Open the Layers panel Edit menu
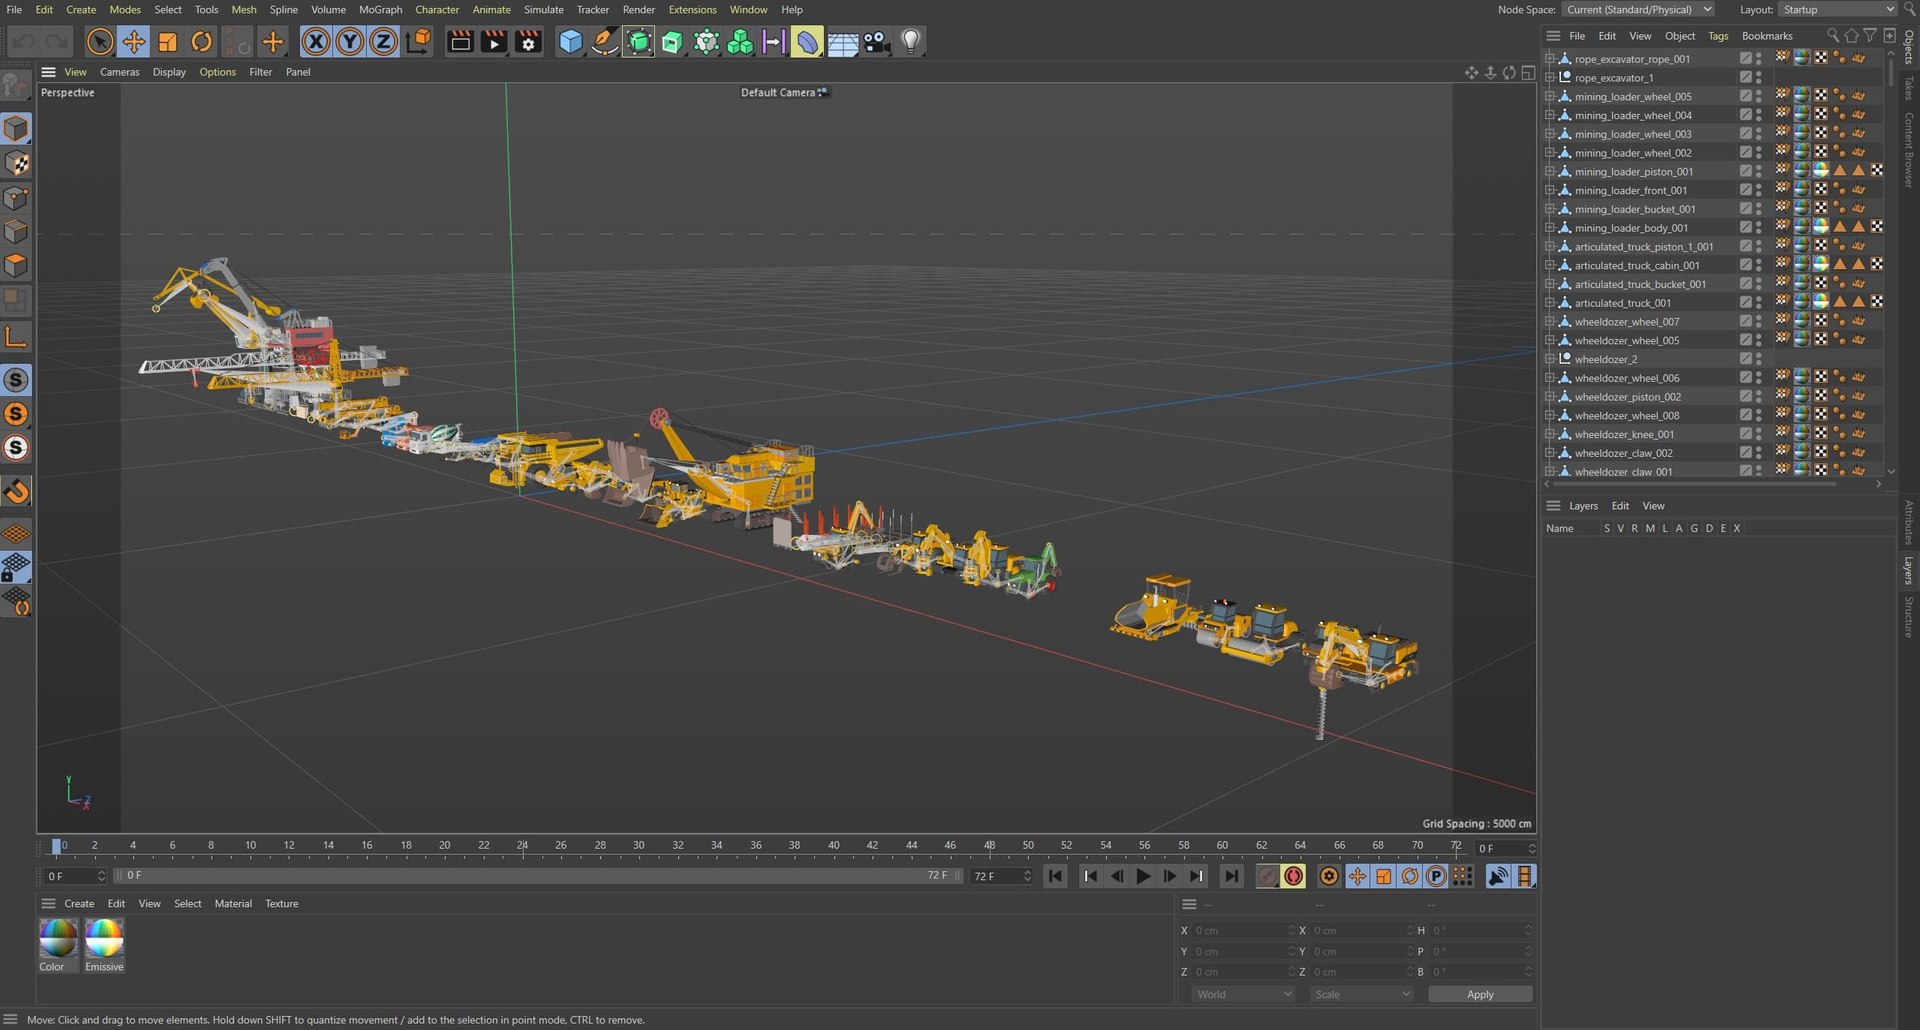Screen dimensions: 1920x1030 (1620, 506)
